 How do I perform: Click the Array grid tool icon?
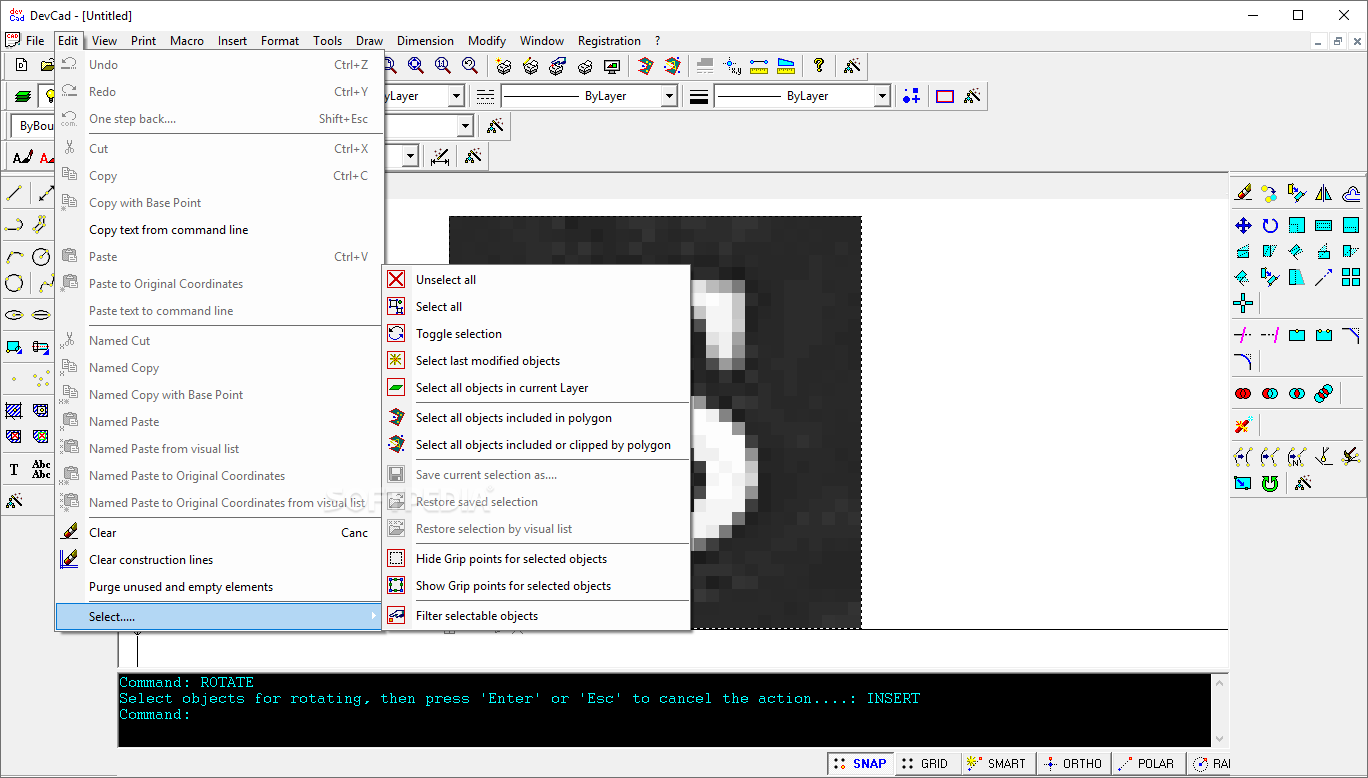coord(1351,277)
